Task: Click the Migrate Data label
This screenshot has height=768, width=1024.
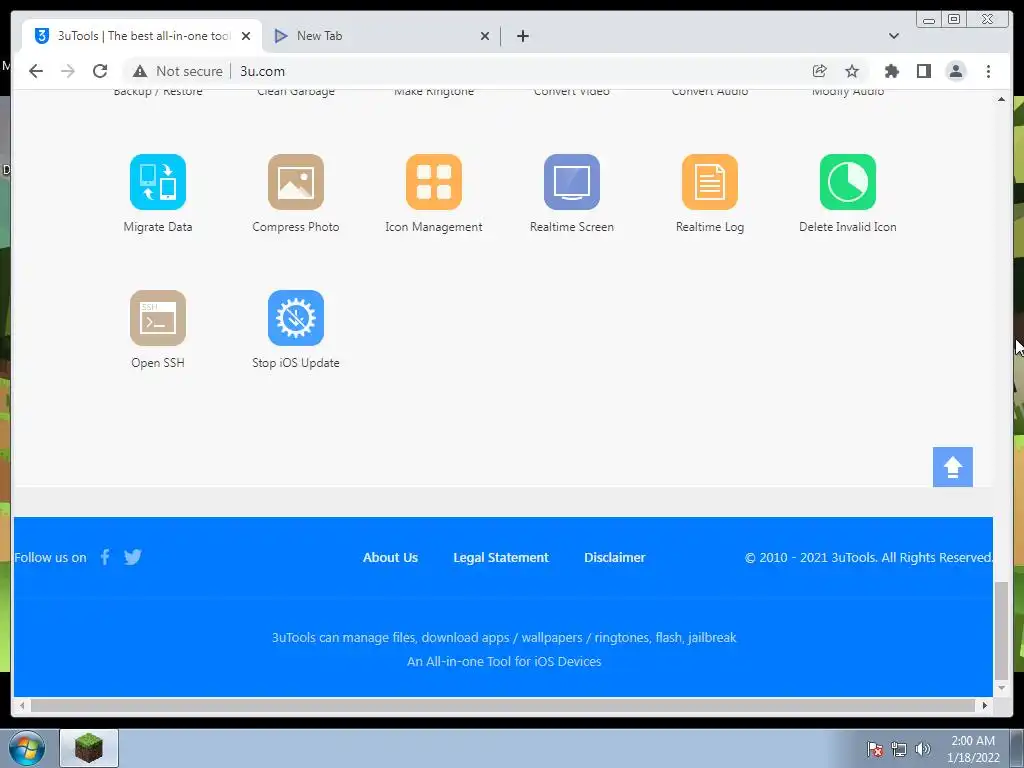Action: pyautogui.click(x=157, y=227)
